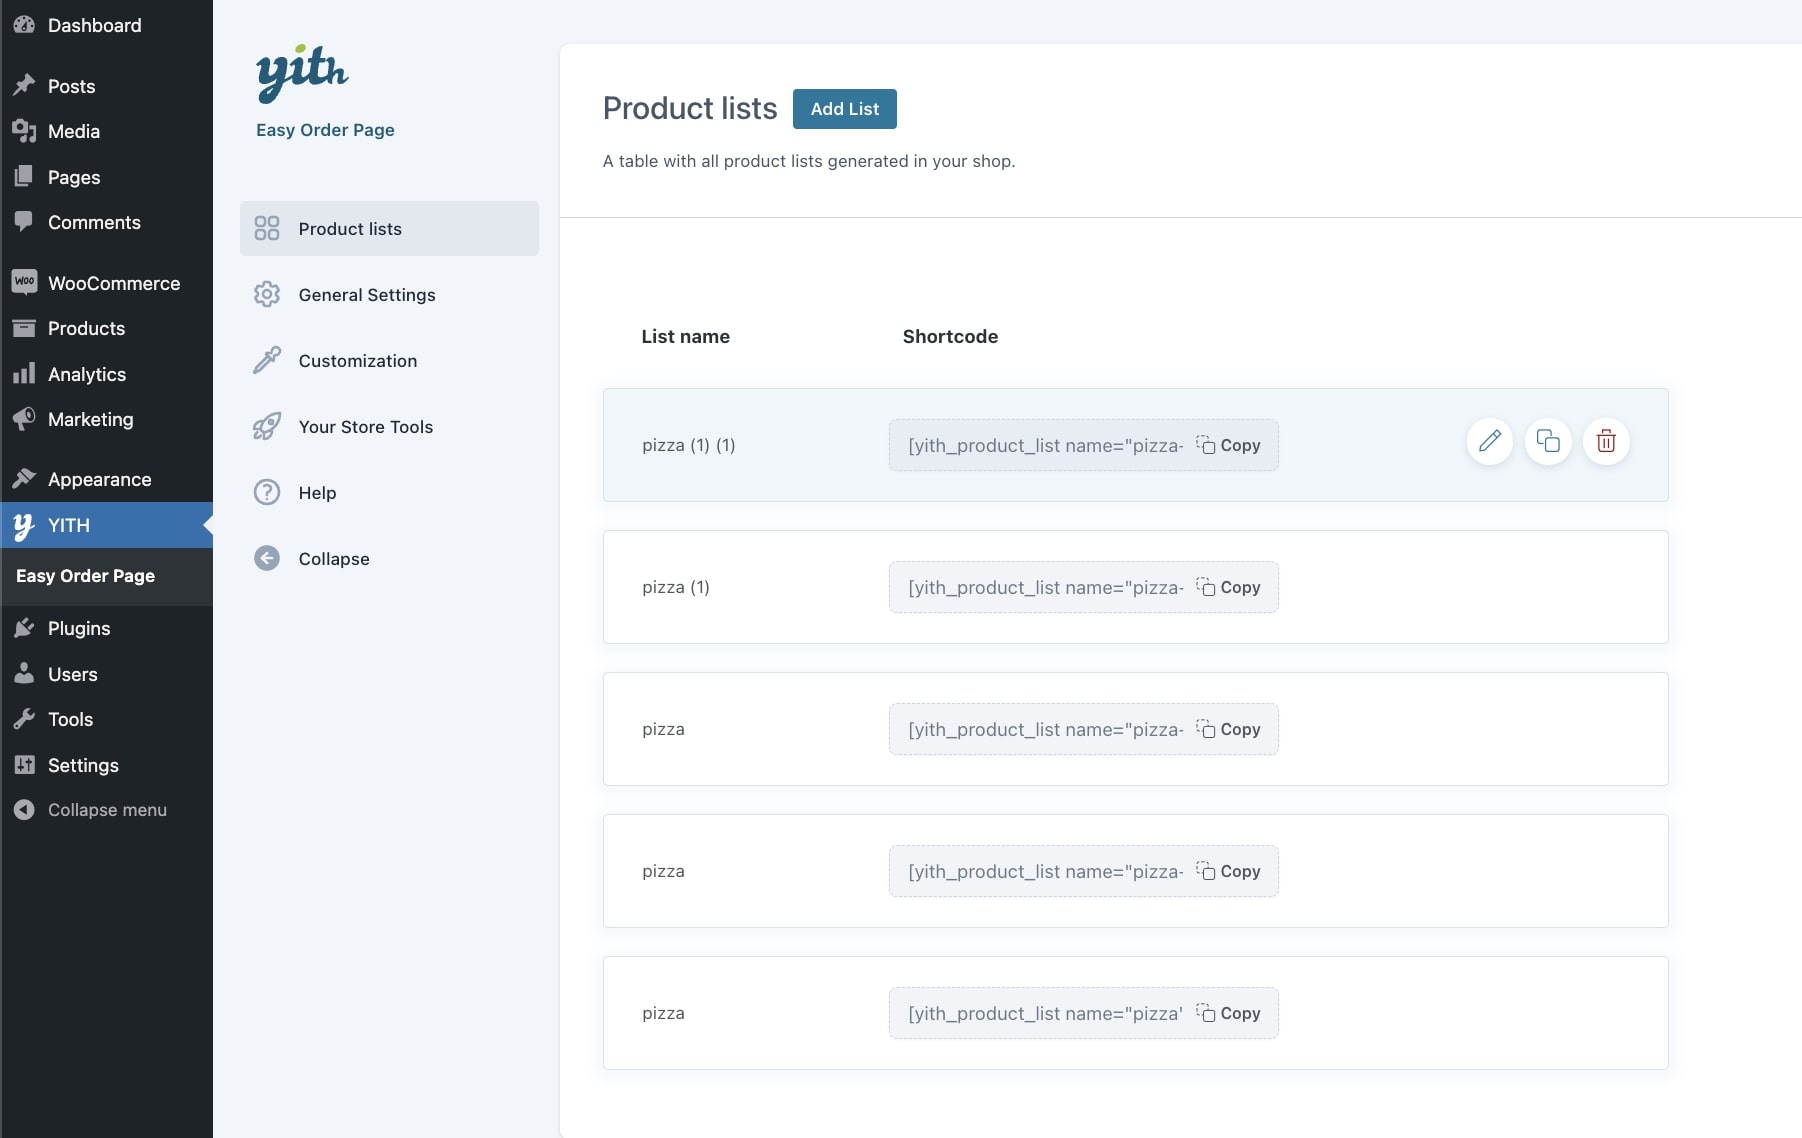Open the Plugins menu item
Screen dimensions: 1802x1138
pyautogui.click(x=79, y=628)
